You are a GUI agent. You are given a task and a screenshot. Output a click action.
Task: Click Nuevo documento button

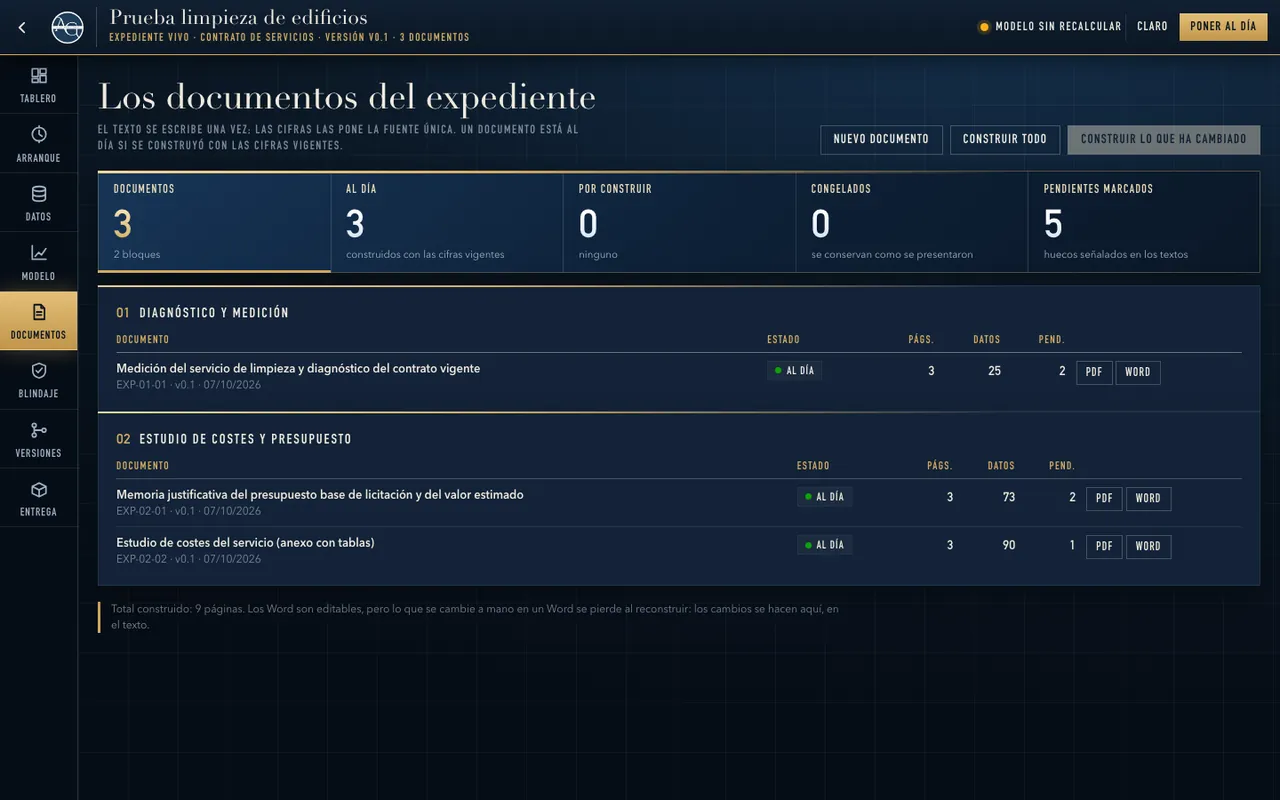click(881, 139)
